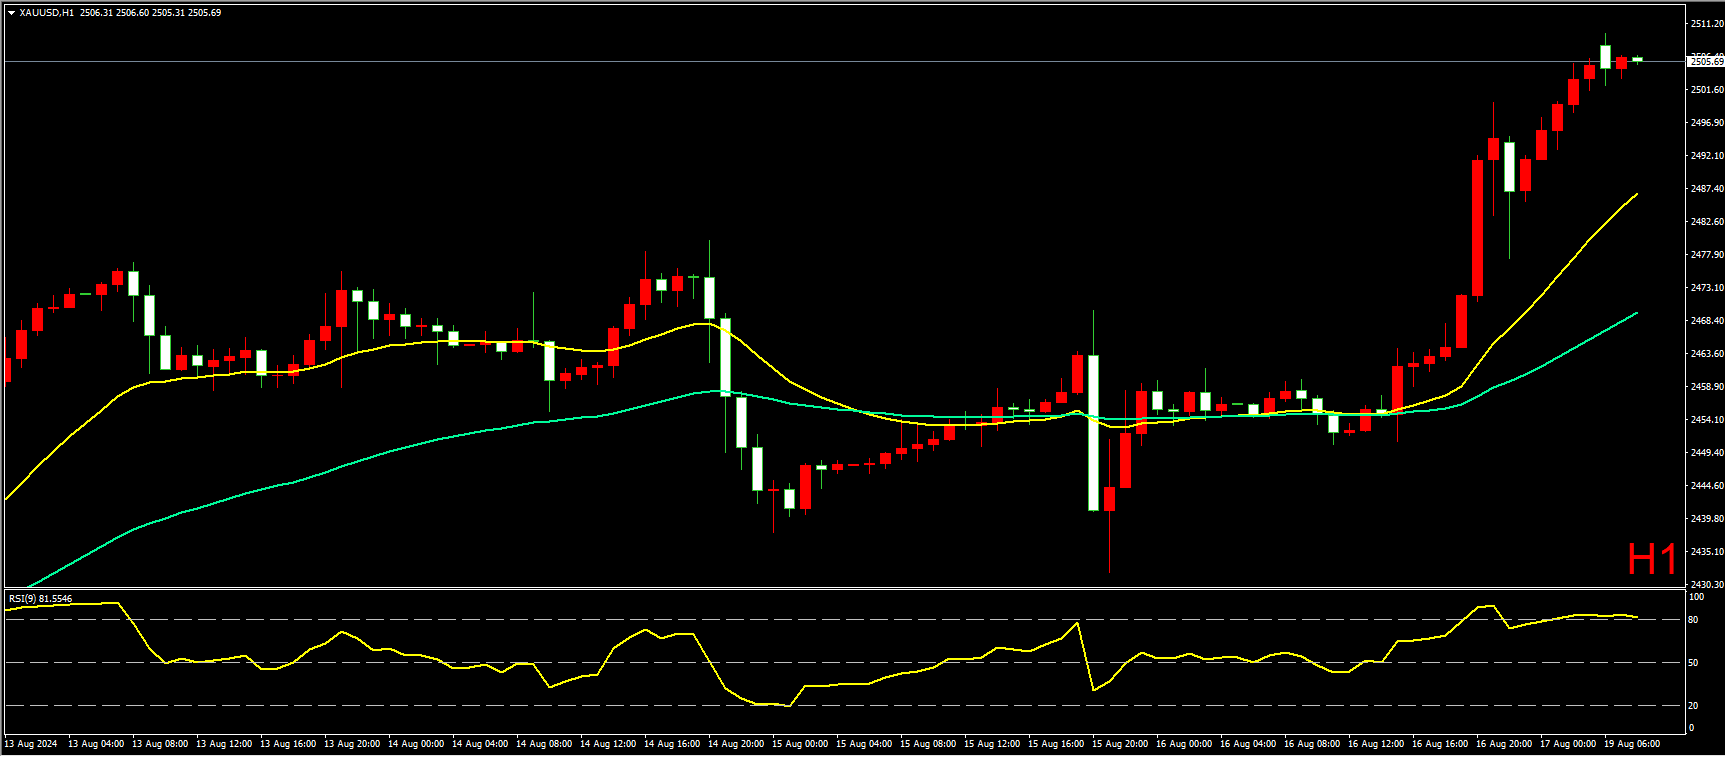Click the 16 Aug 16:00 time label
Screen dimensions: 1725x757
[x=1440, y=744]
